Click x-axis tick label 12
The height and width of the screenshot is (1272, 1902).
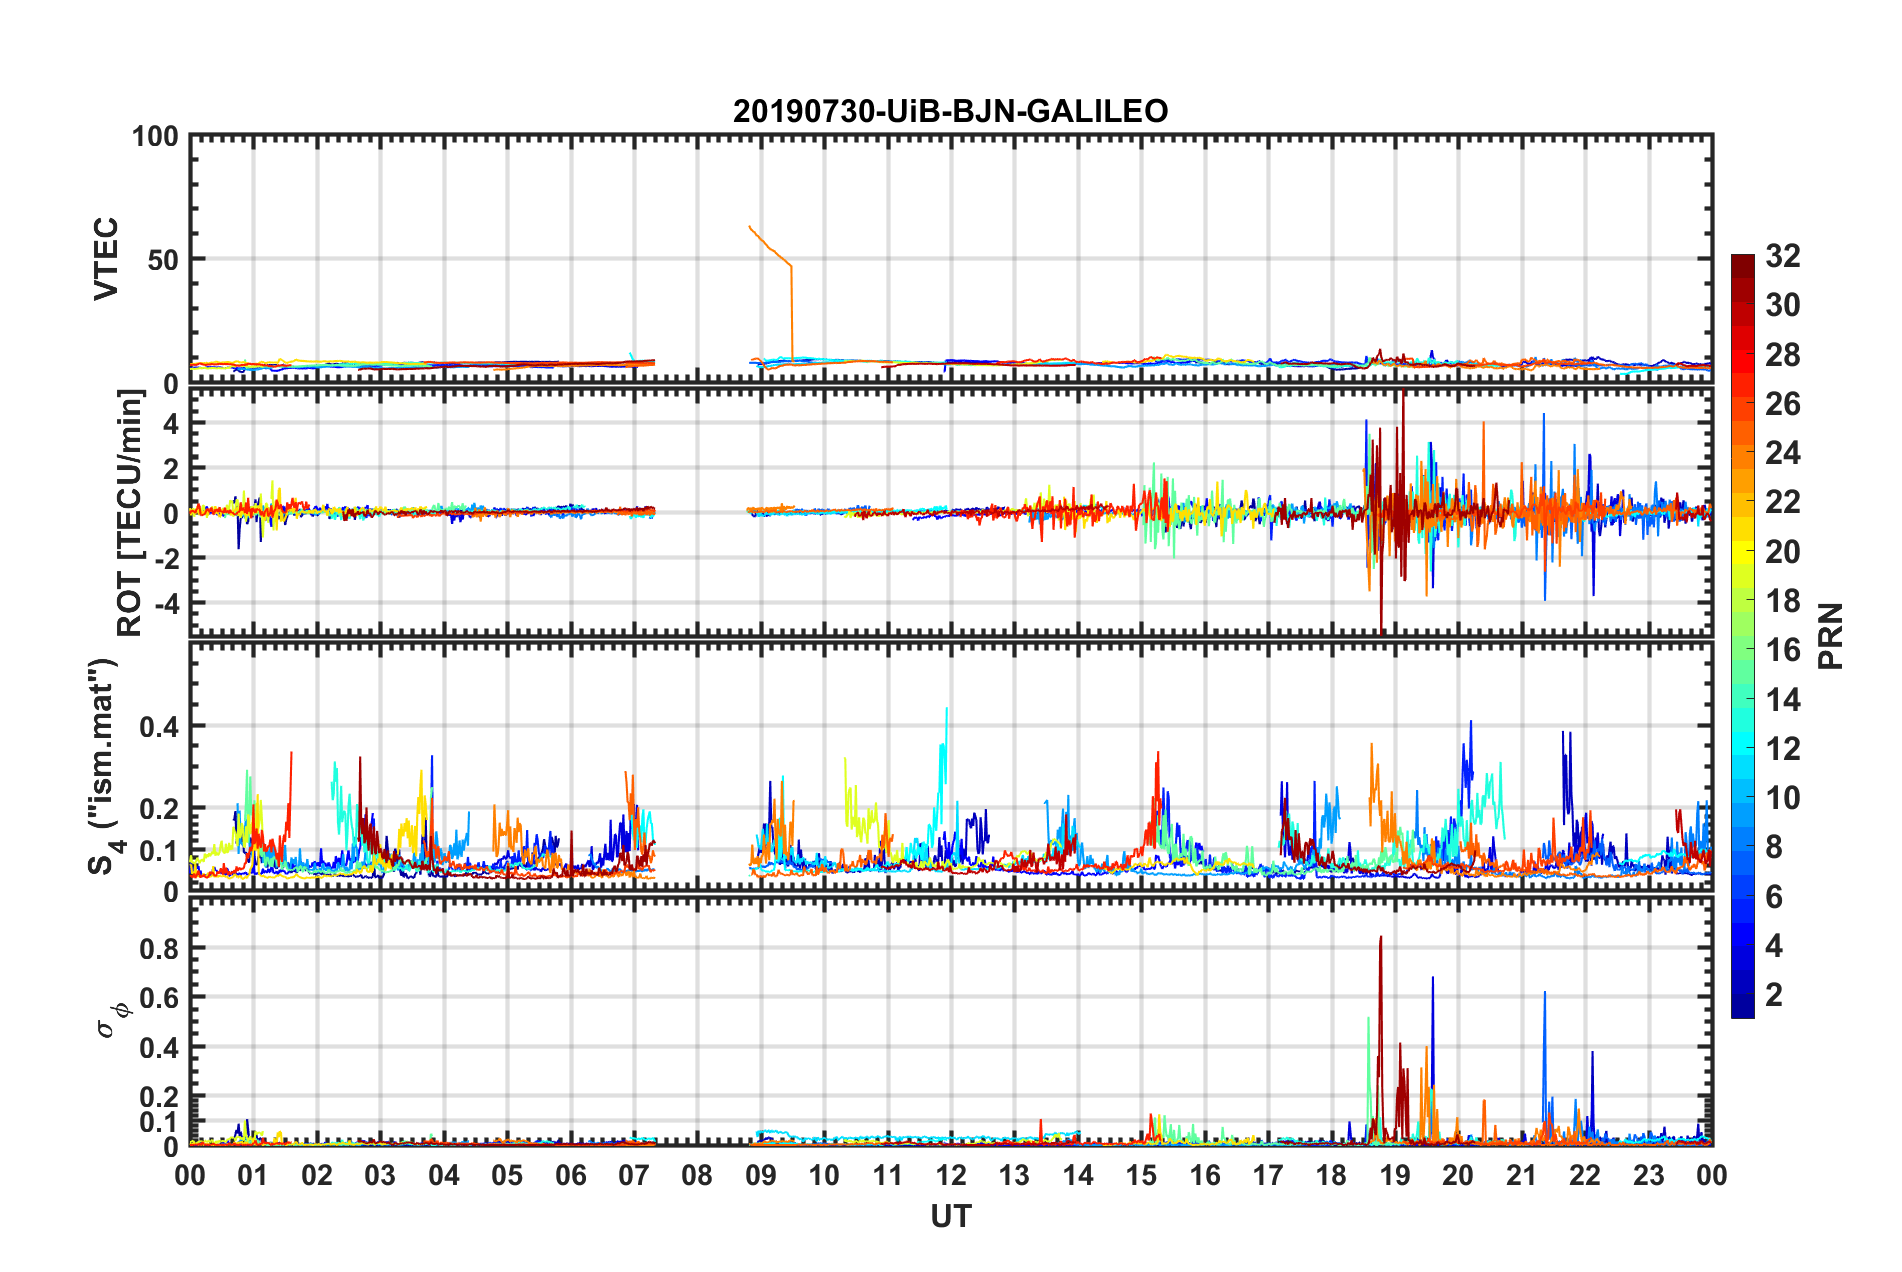950,1175
